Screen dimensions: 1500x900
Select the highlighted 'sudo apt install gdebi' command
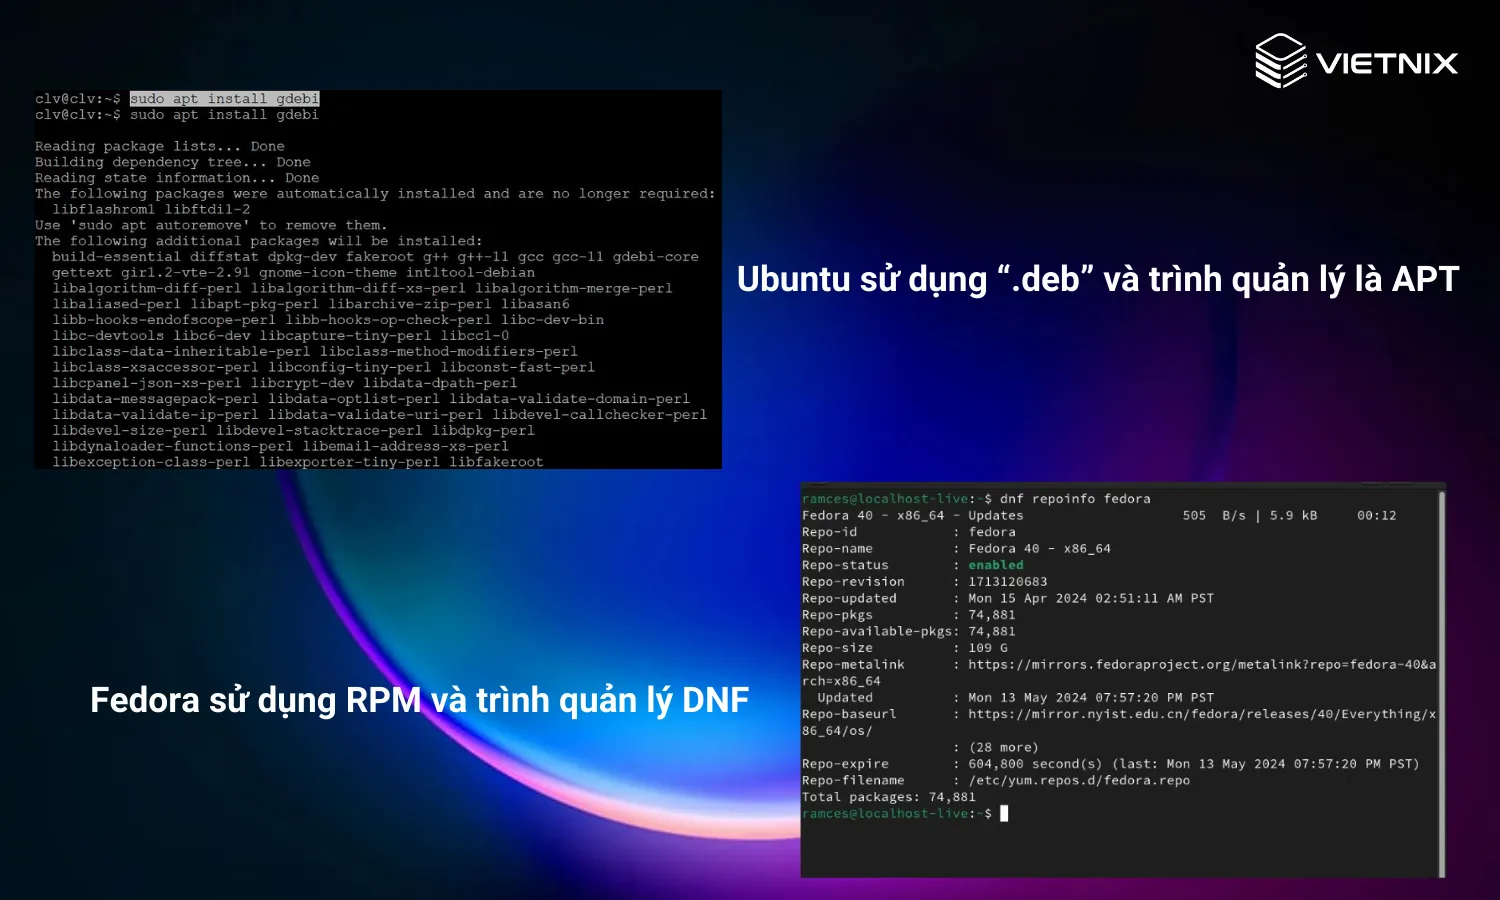pyautogui.click(x=224, y=98)
